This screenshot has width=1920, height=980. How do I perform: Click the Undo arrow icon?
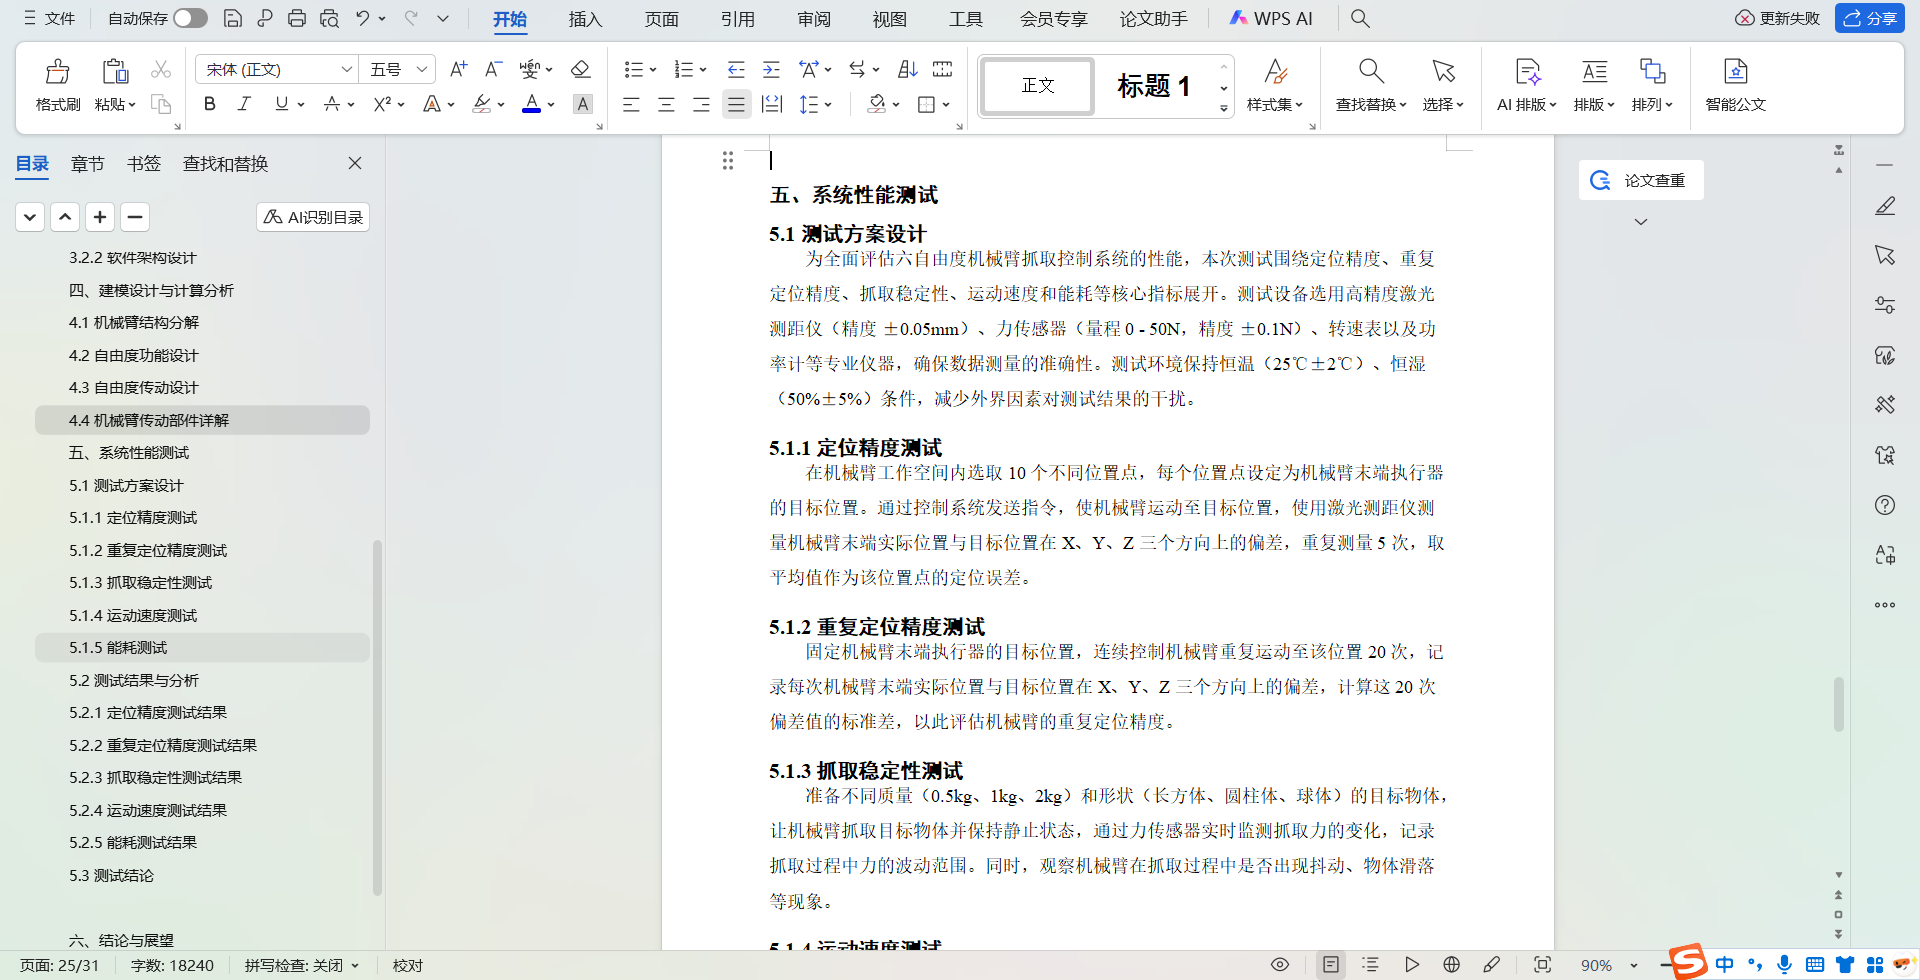click(362, 18)
